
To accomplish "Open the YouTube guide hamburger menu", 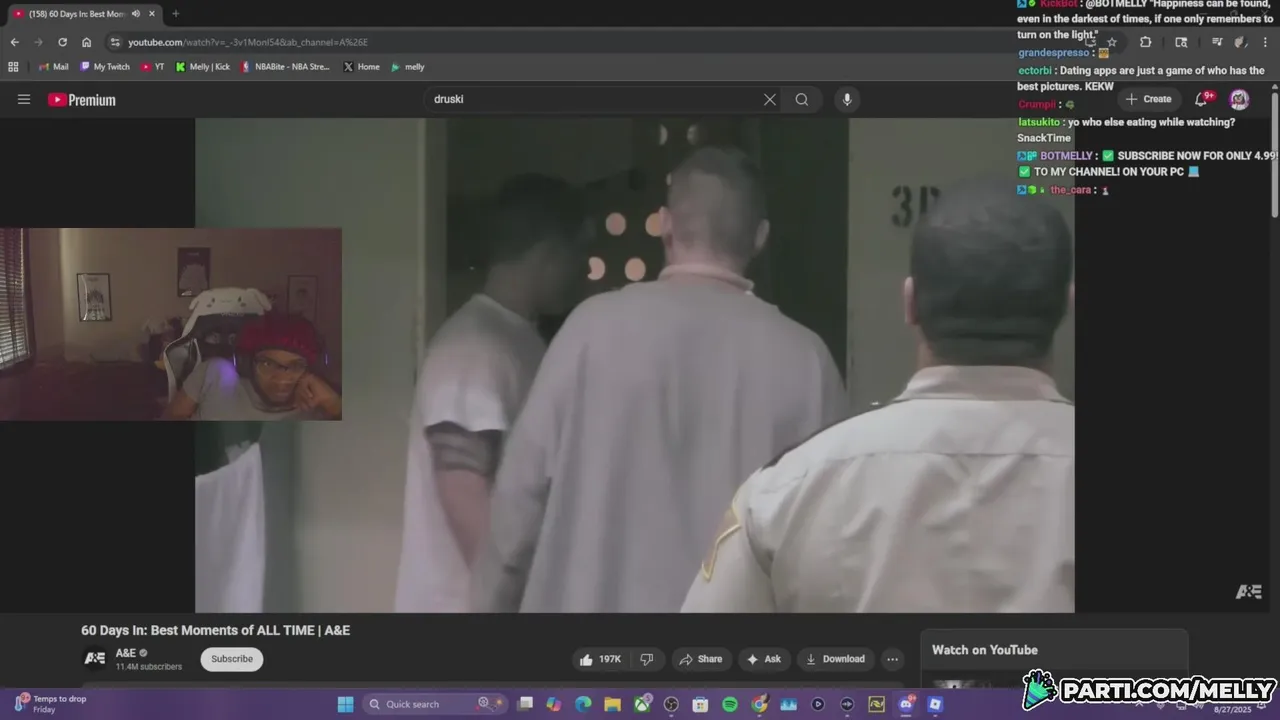I will [x=24, y=99].
